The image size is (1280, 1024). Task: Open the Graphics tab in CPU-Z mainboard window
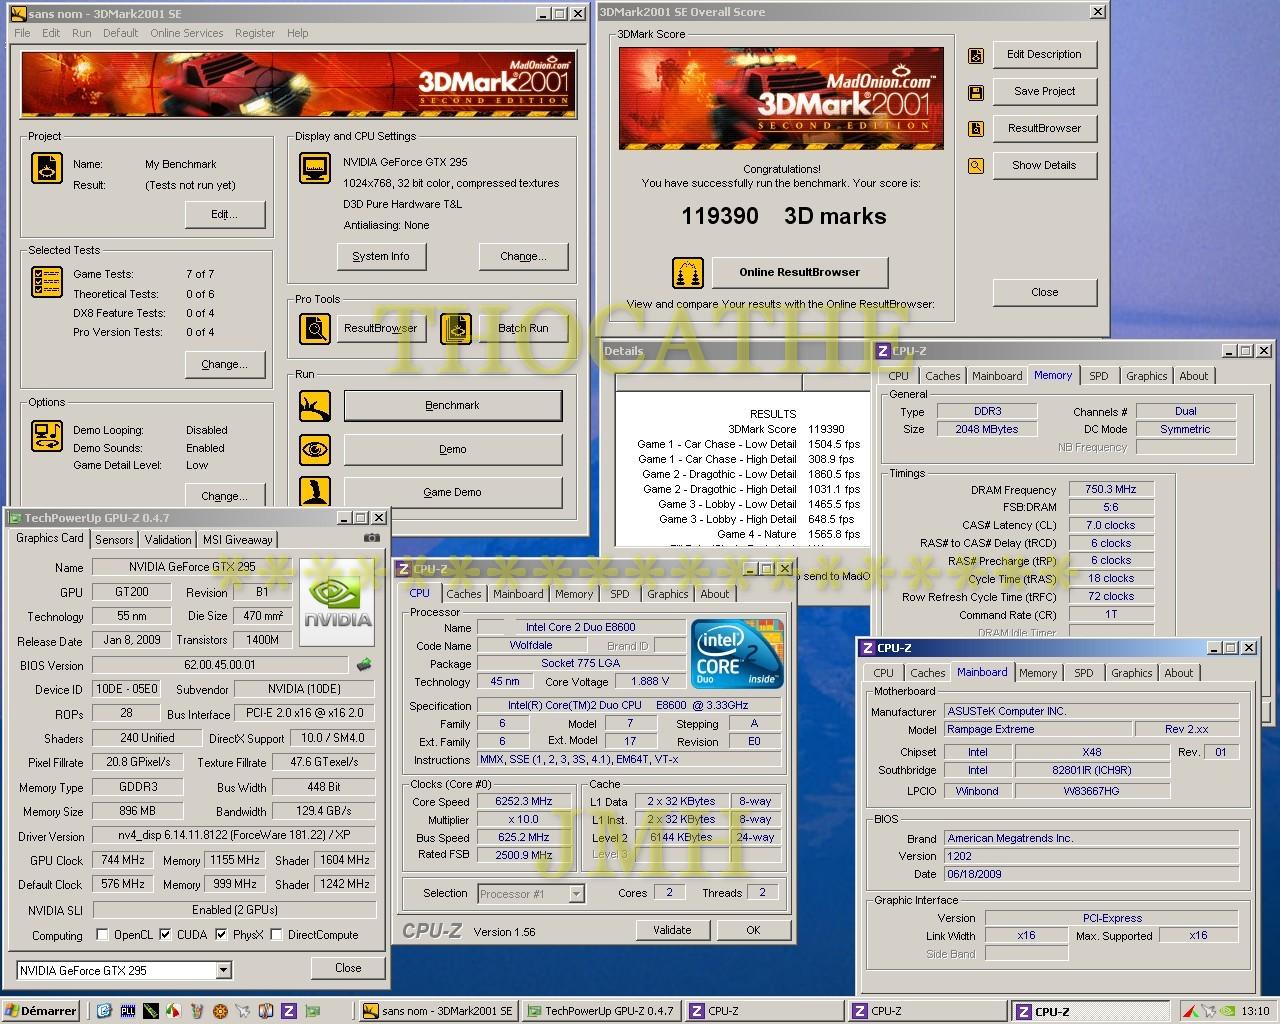(x=1132, y=673)
